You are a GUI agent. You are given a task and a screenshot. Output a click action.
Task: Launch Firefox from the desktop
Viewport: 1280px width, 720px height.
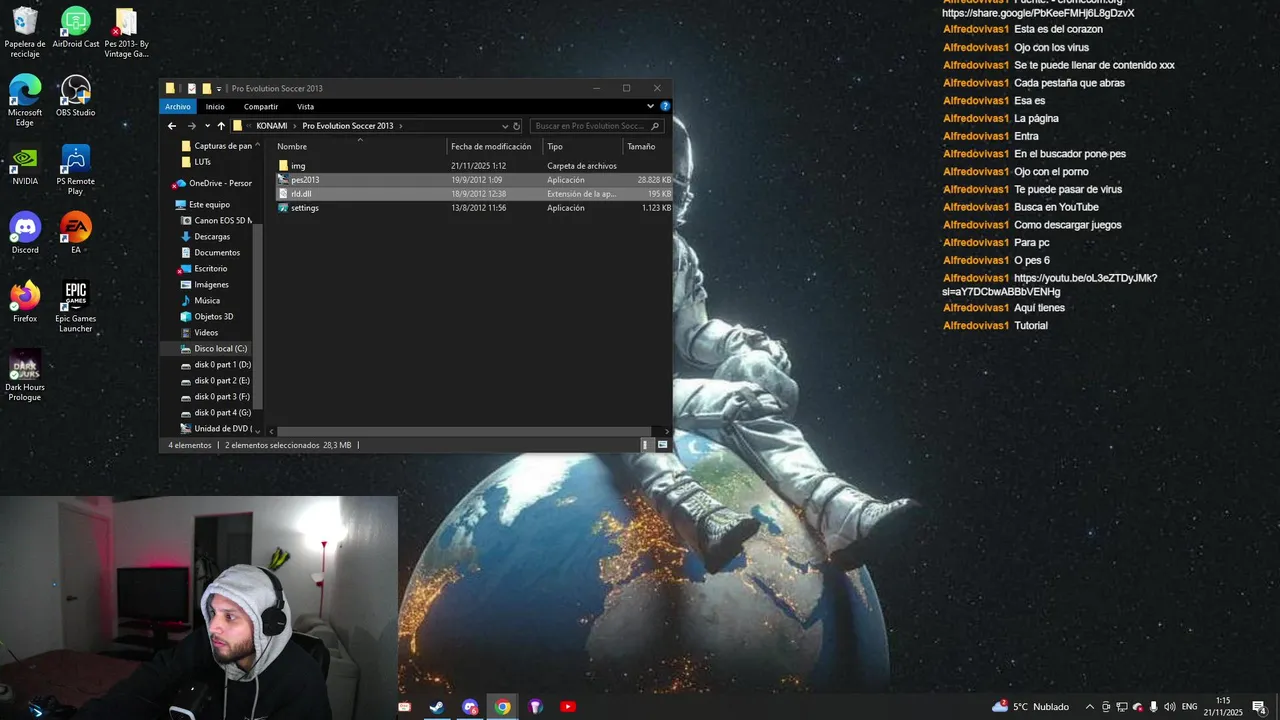point(25,303)
